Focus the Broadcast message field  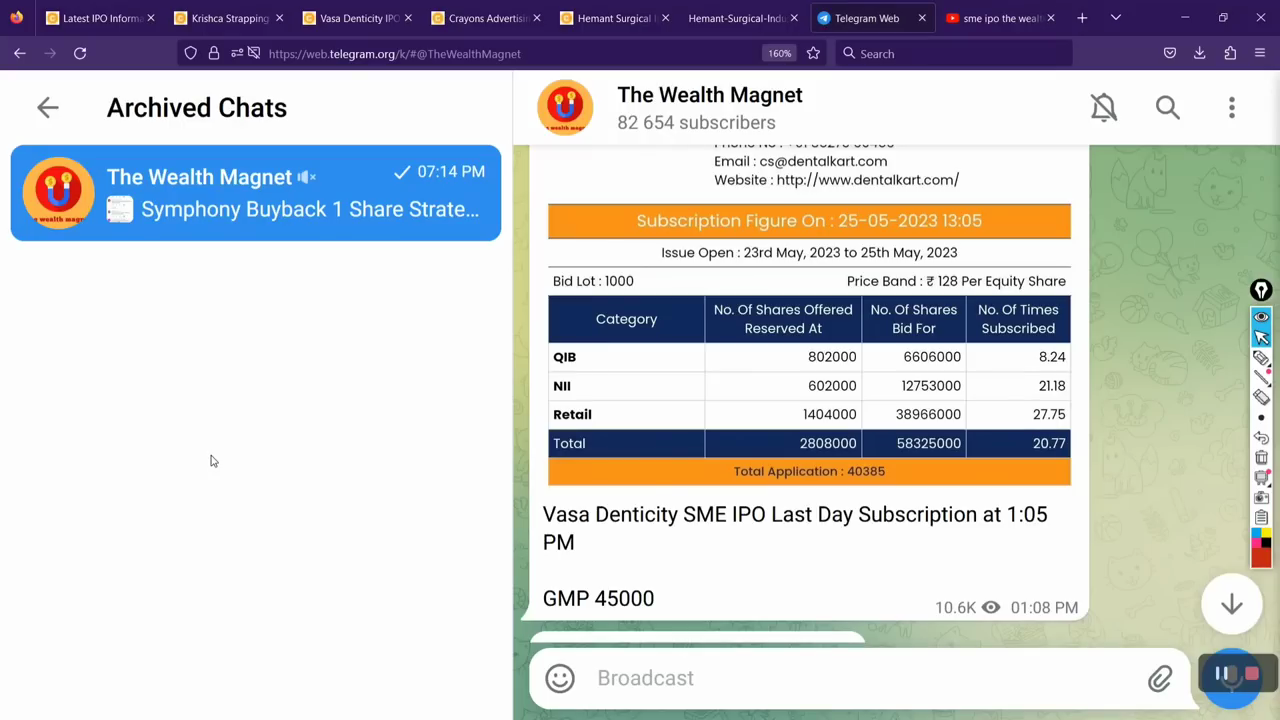[865, 678]
